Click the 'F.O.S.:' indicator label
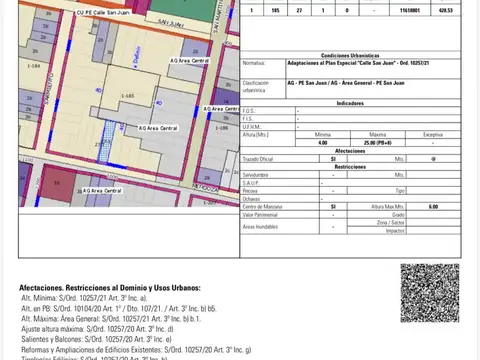The height and width of the screenshot is (360, 480). [x=249, y=111]
